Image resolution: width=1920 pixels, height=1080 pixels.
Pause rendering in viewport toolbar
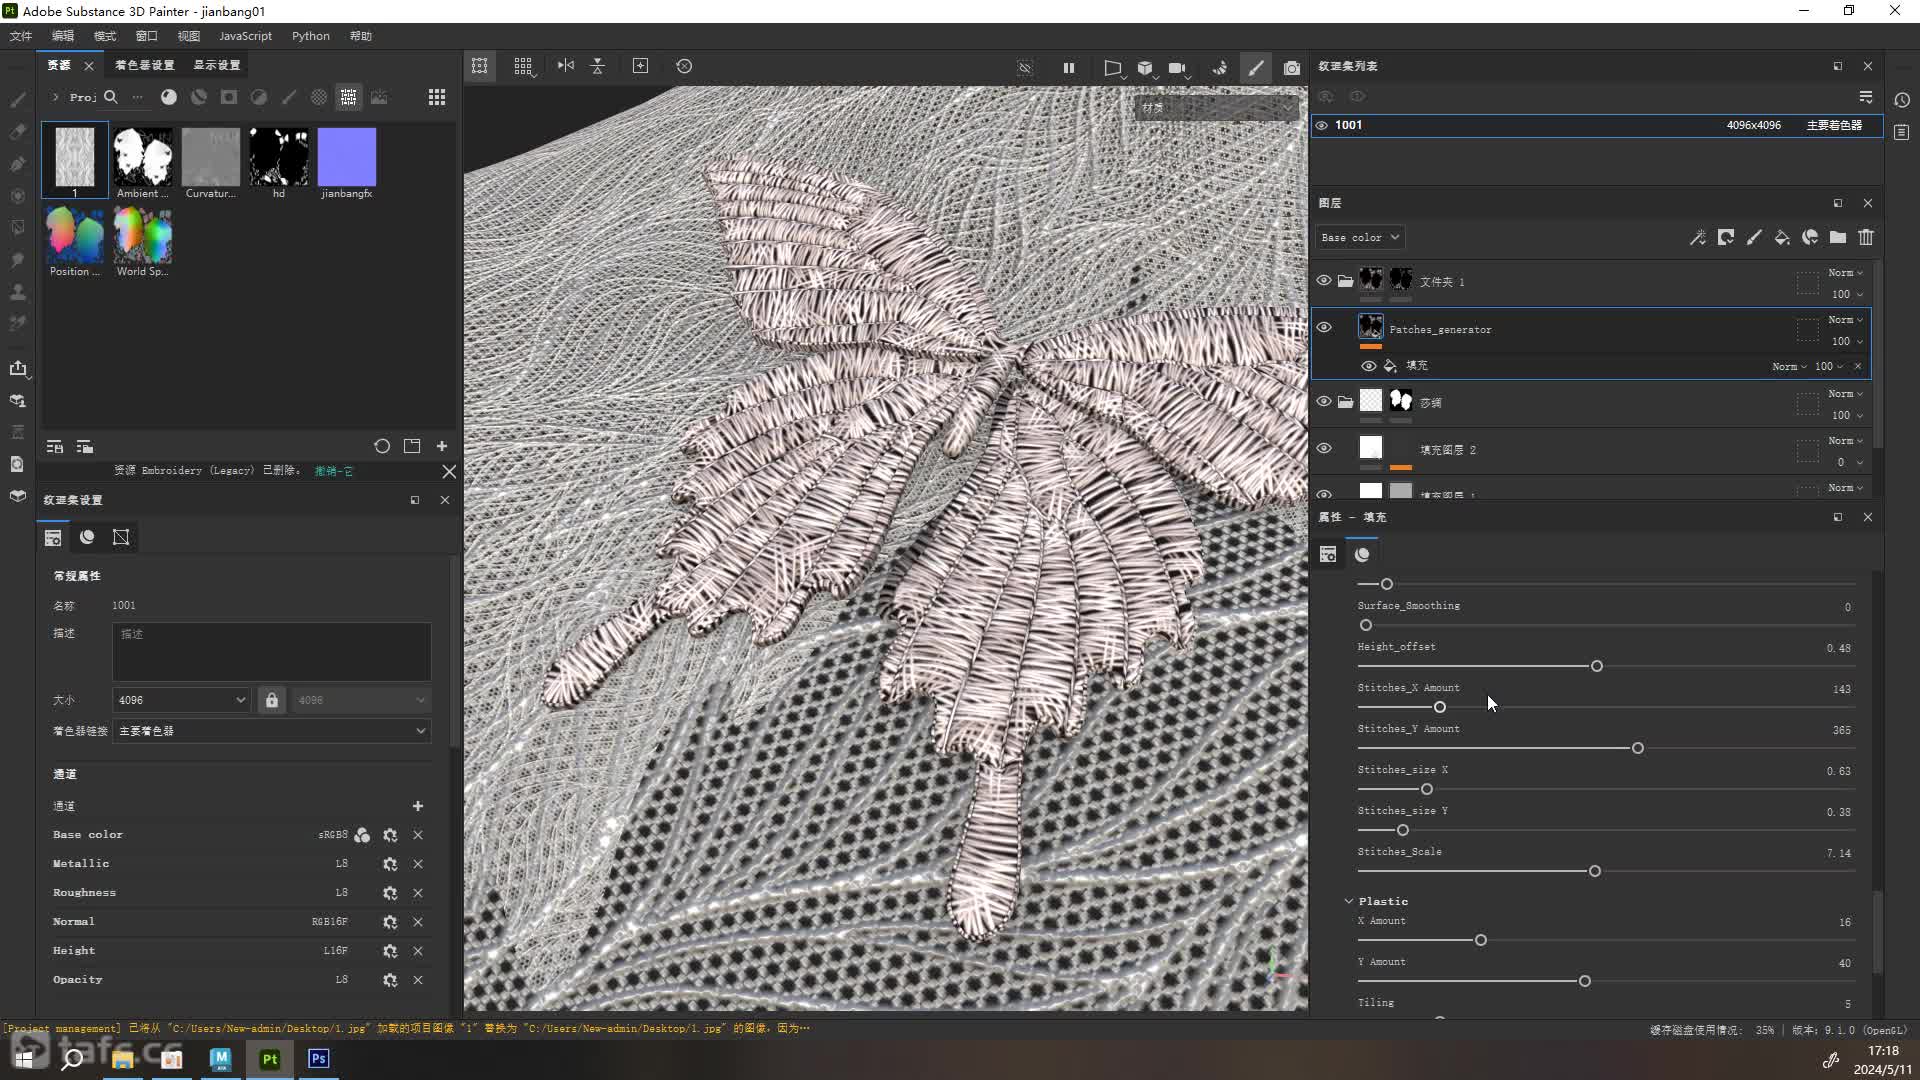(1069, 68)
